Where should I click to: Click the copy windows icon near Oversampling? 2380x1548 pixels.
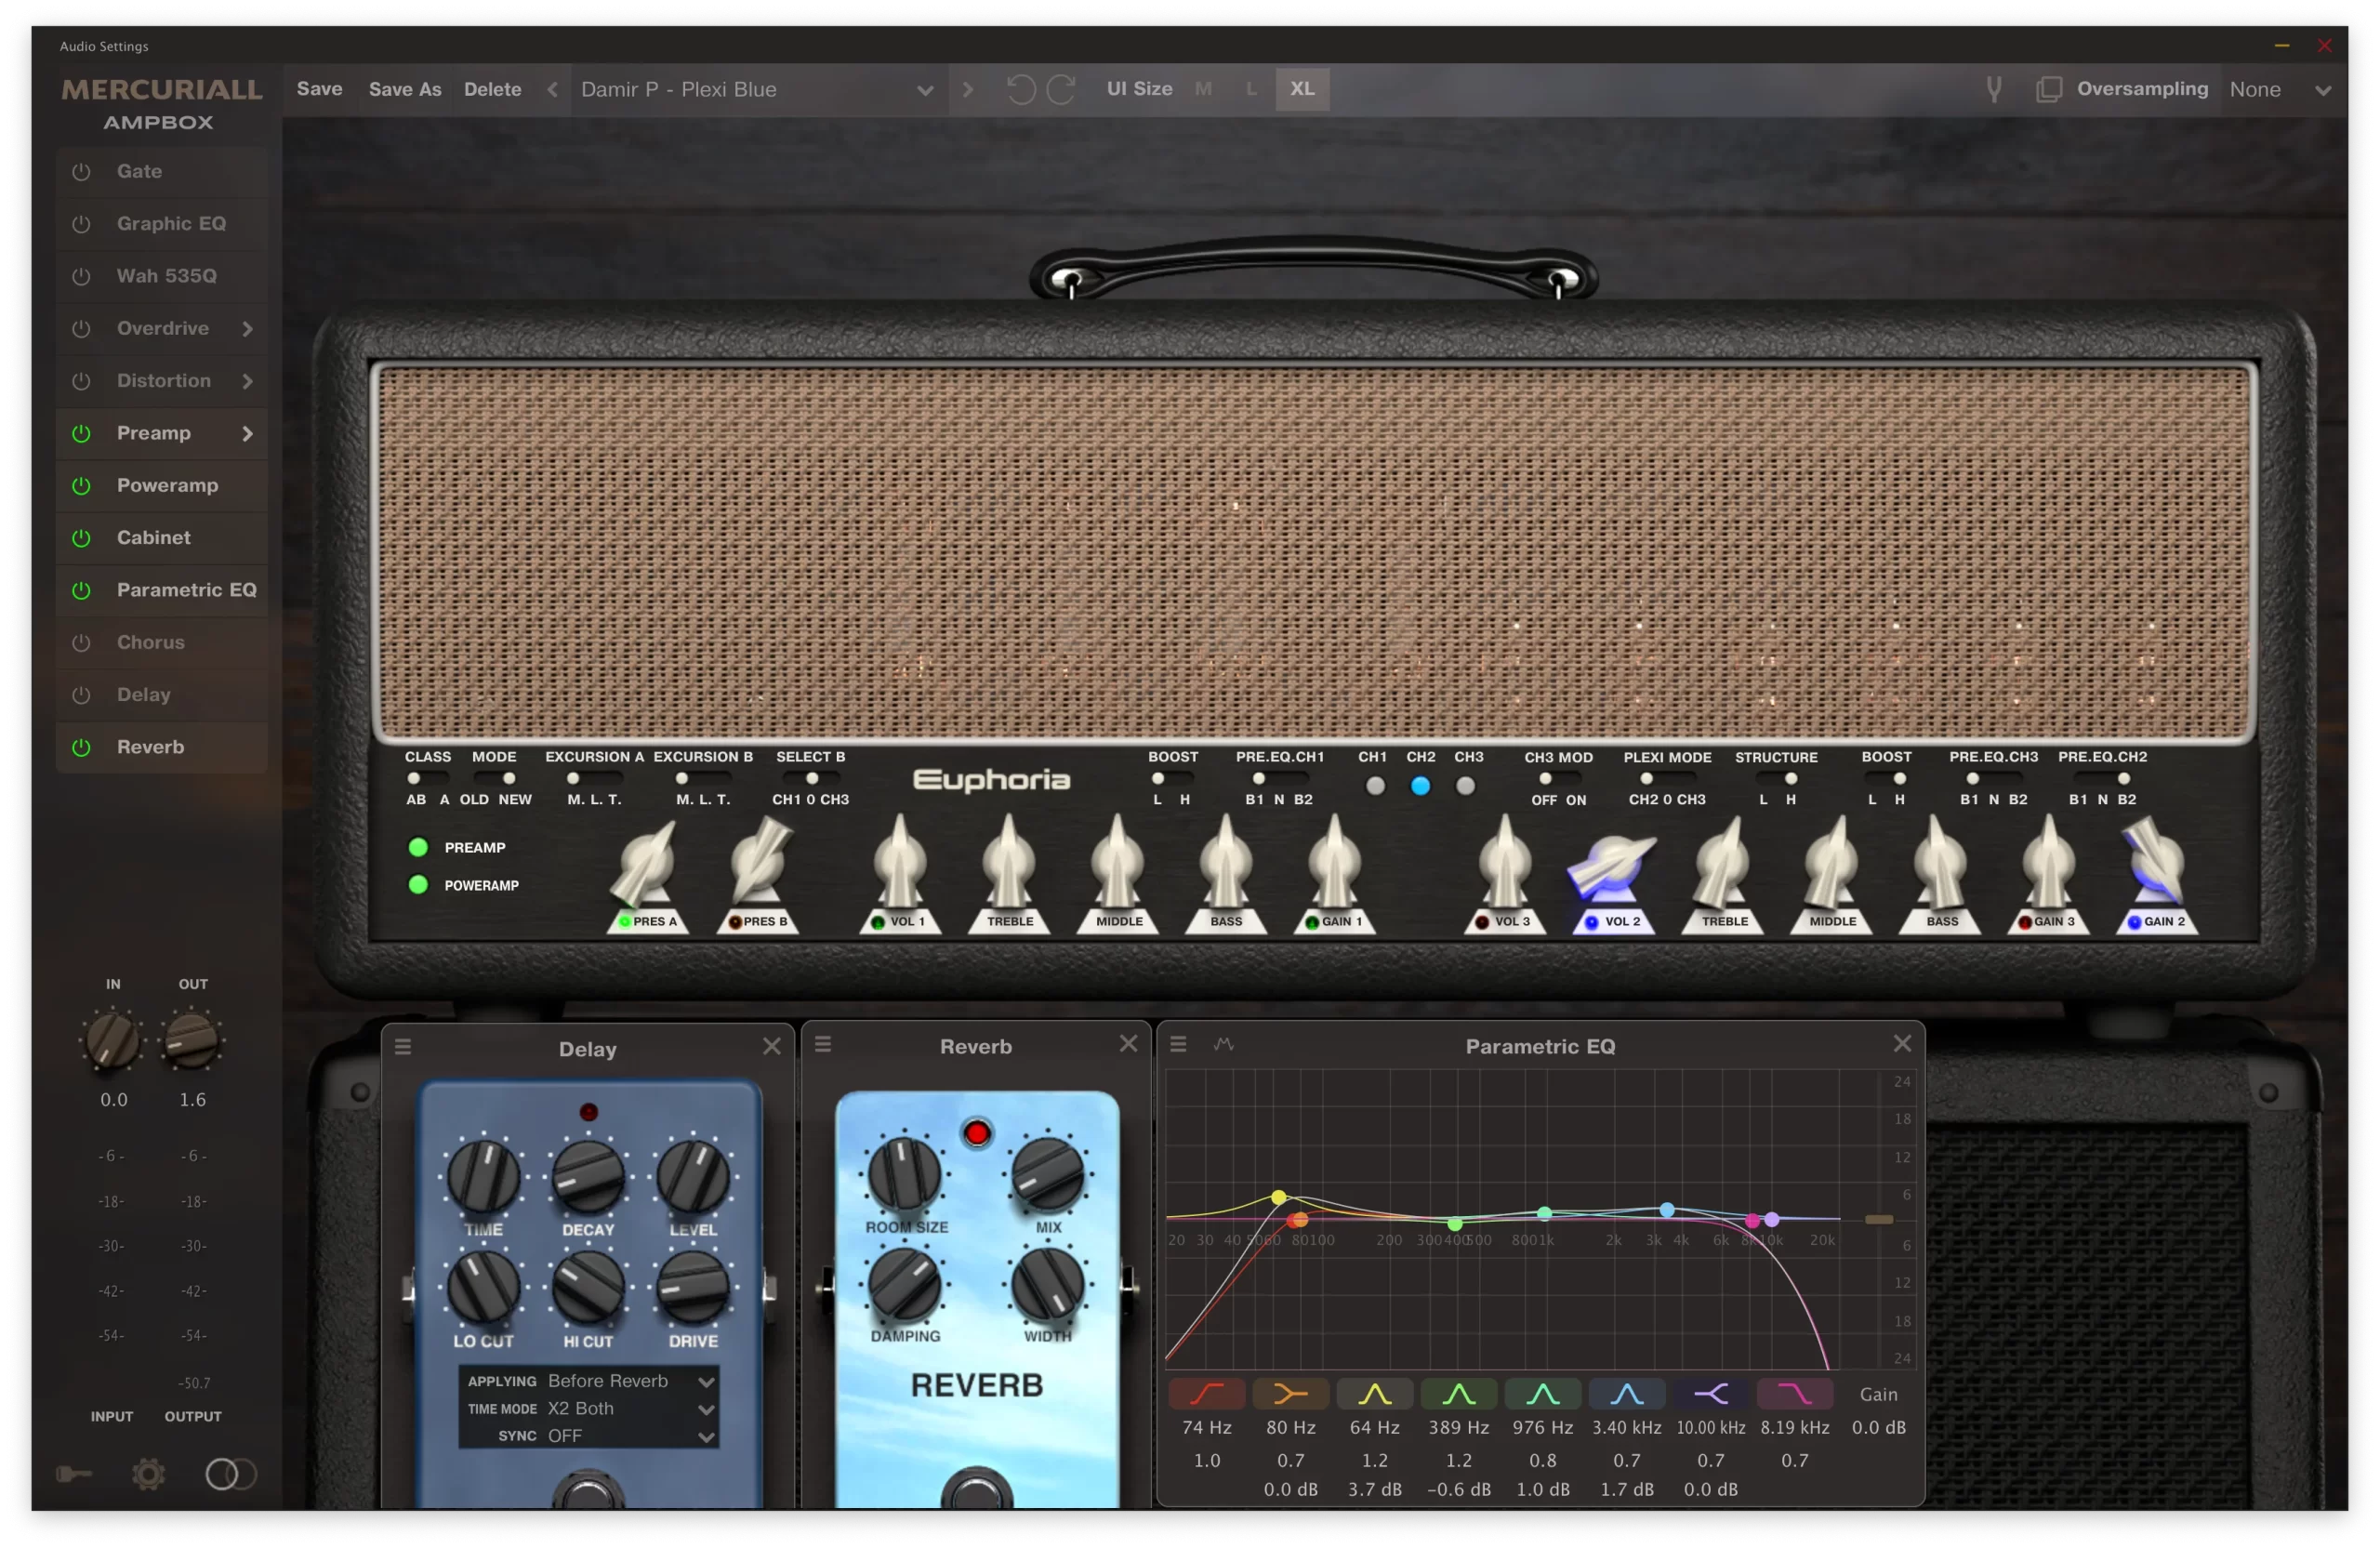[x=2049, y=90]
